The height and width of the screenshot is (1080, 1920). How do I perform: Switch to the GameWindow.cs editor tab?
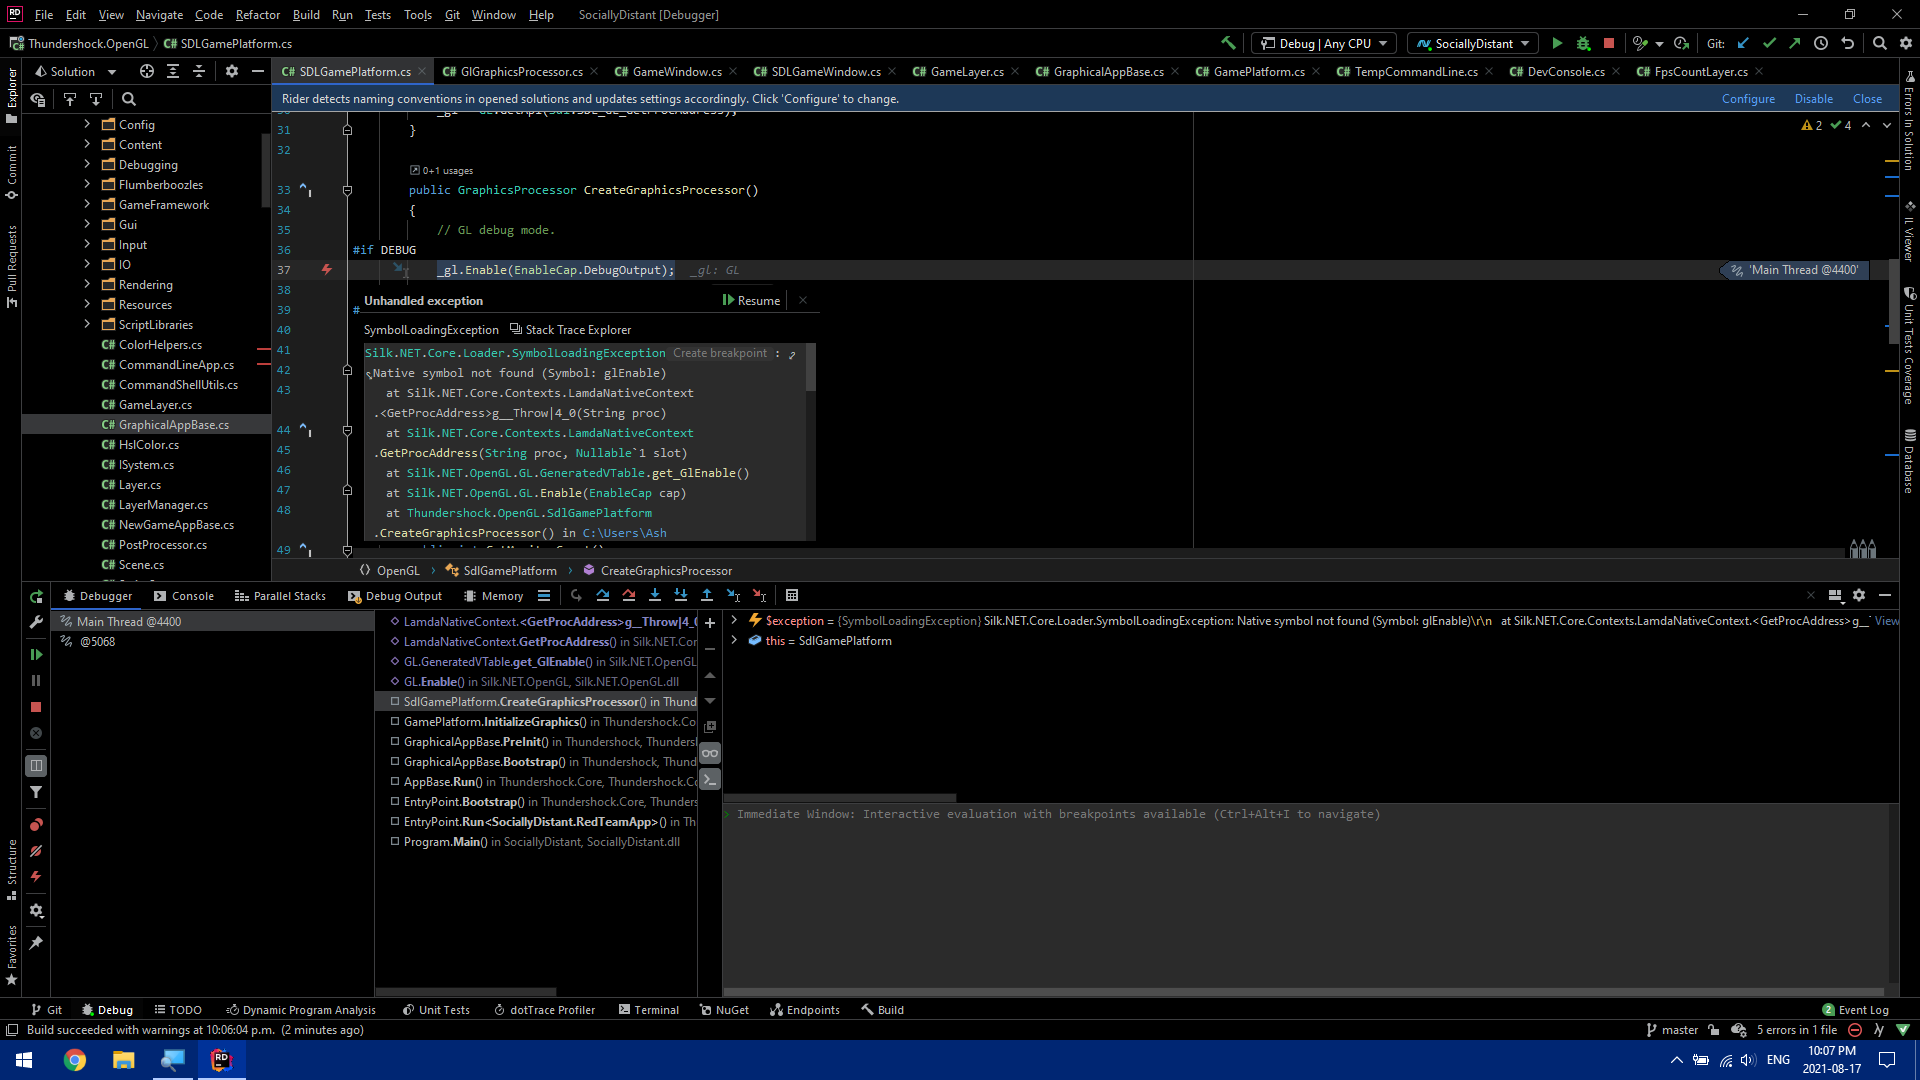tap(676, 72)
